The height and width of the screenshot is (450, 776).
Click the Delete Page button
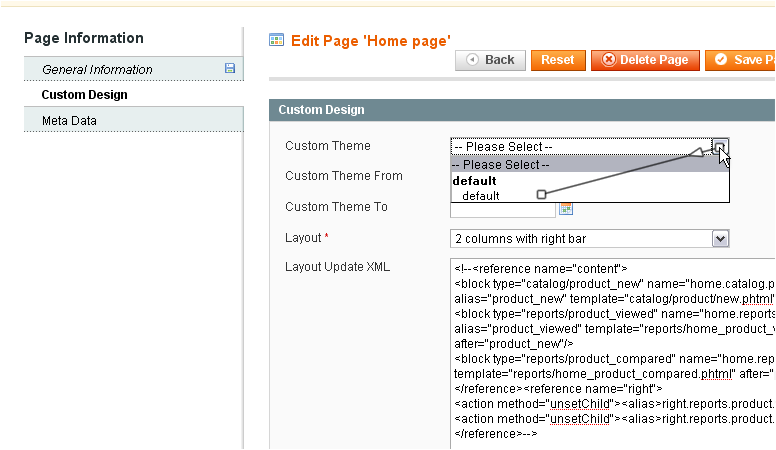[x=645, y=60]
